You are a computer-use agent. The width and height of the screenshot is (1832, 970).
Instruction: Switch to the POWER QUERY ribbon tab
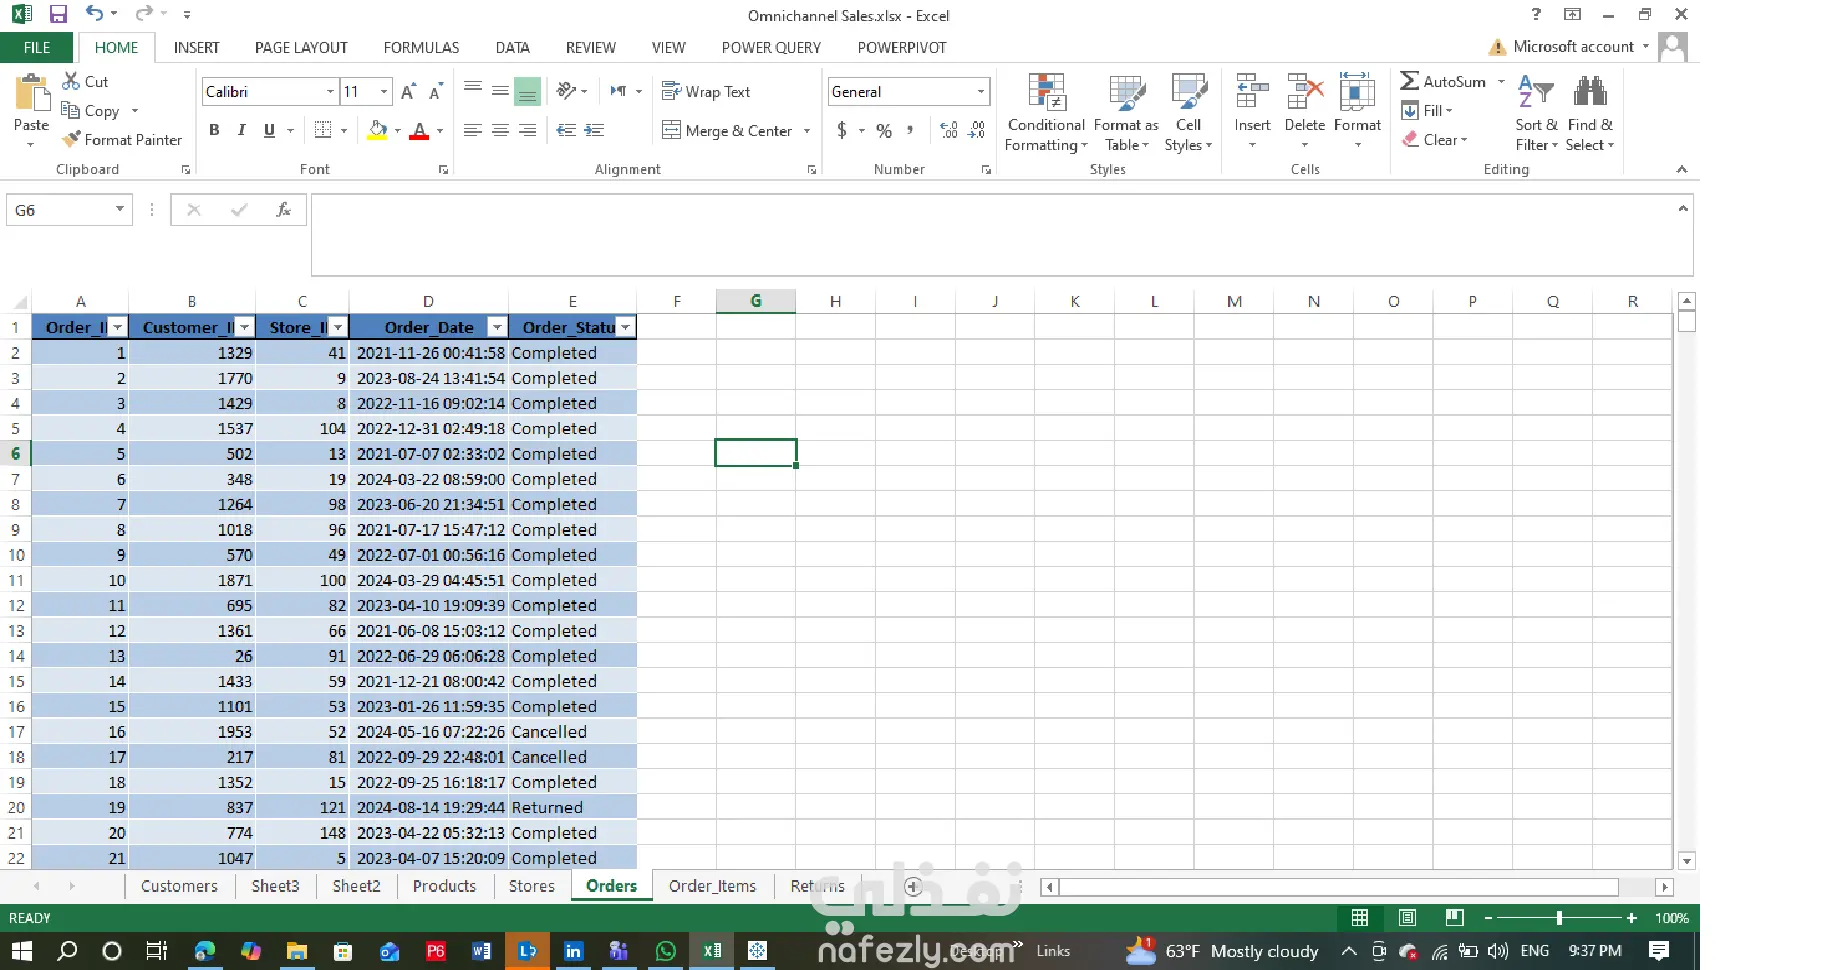771,48
